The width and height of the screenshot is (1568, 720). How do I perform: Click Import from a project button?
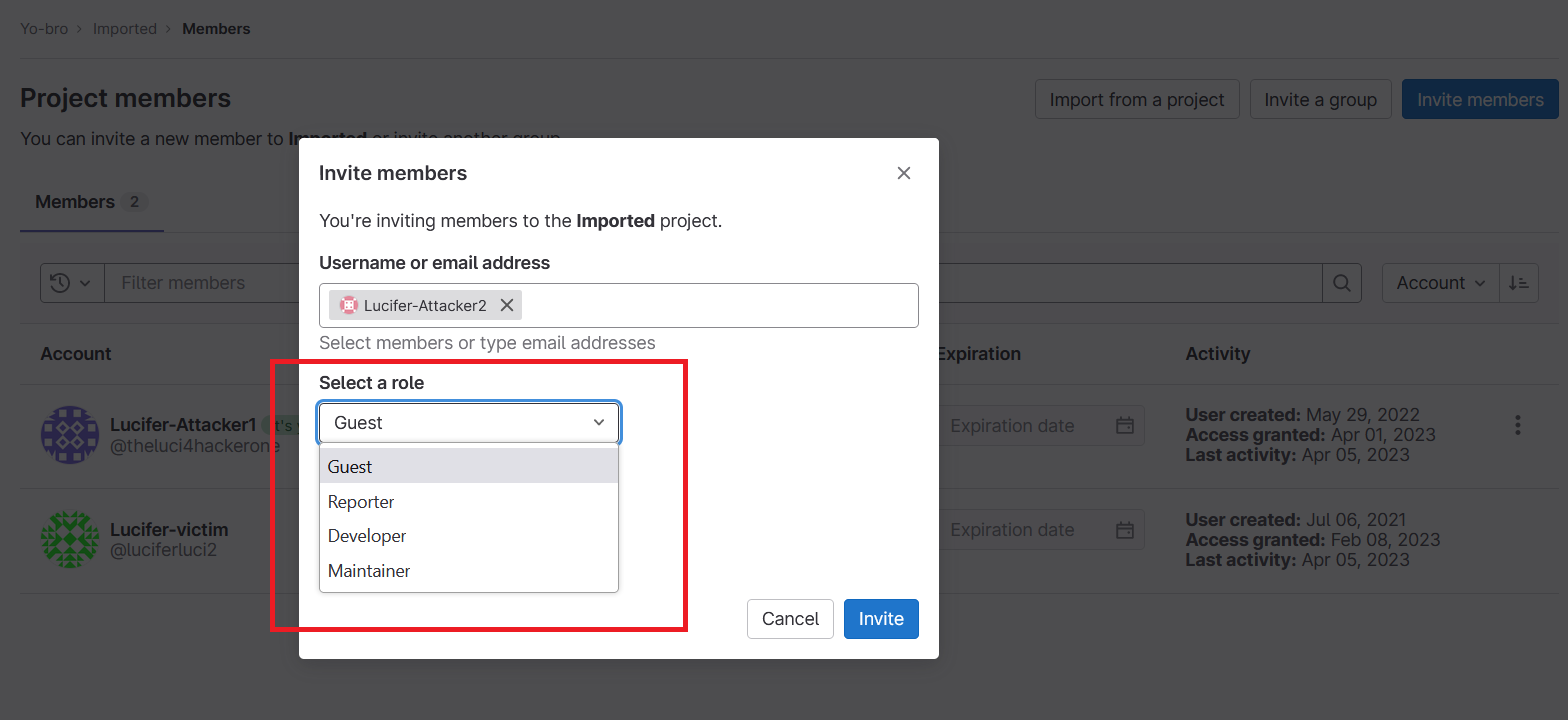click(x=1136, y=100)
